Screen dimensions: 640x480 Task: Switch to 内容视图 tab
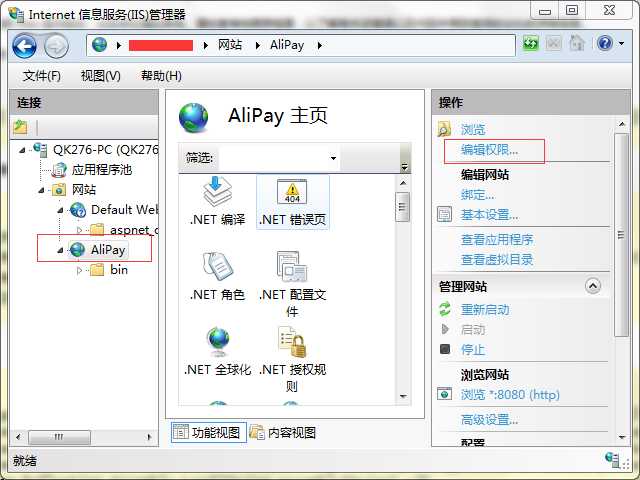pos(282,432)
